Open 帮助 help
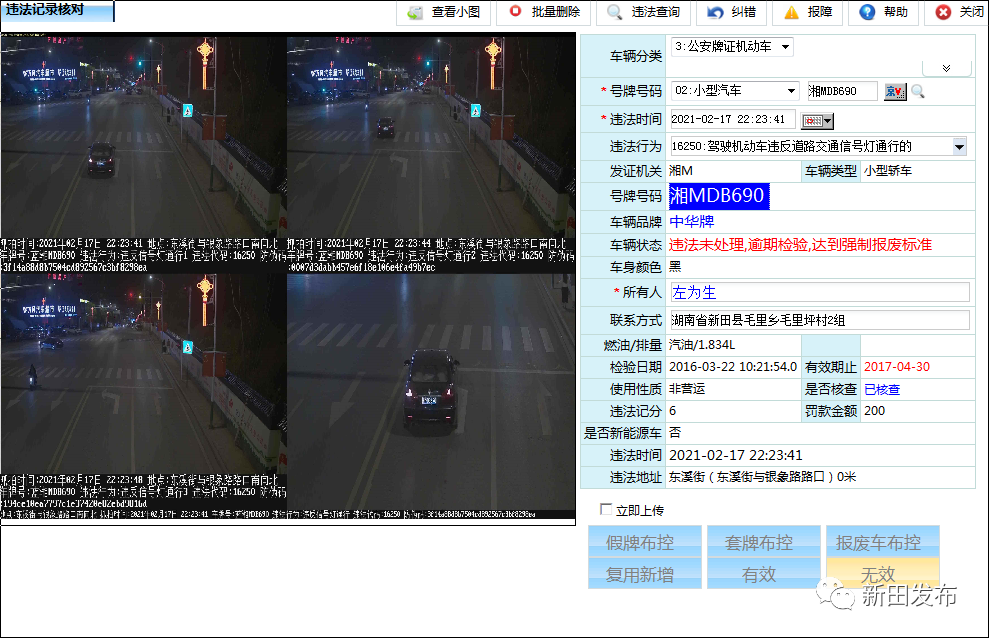This screenshot has height=638, width=989. 884,12
